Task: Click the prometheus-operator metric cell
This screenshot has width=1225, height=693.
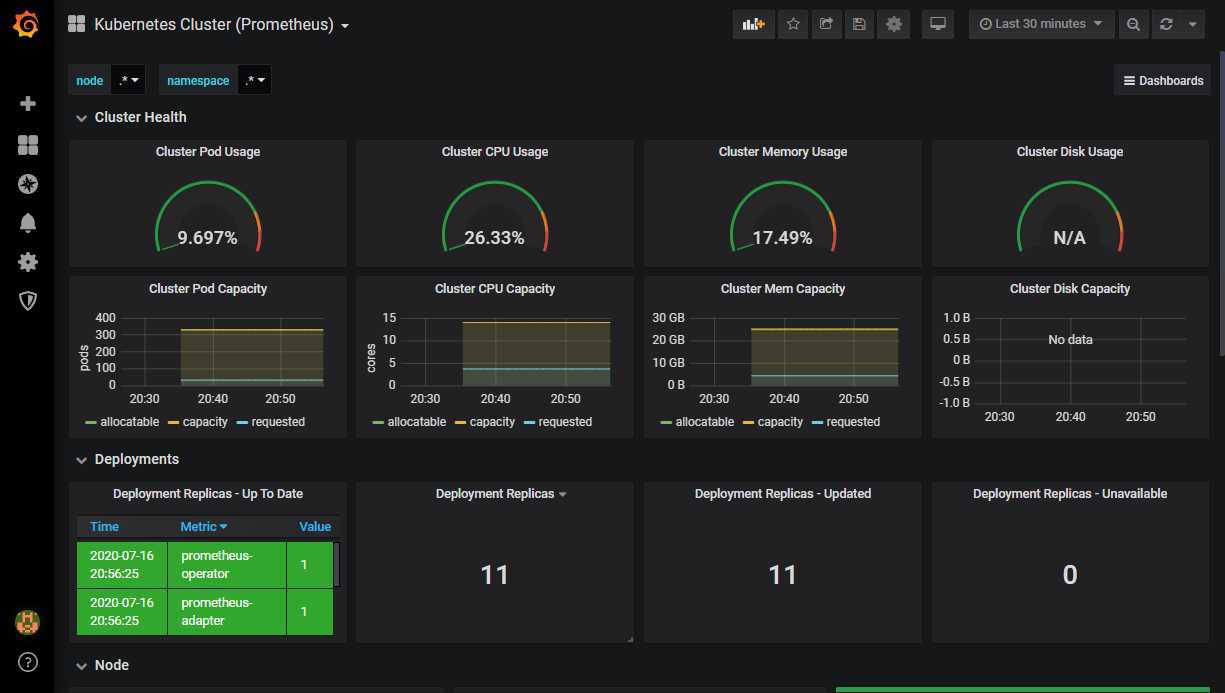Action: tap(227, 565)
